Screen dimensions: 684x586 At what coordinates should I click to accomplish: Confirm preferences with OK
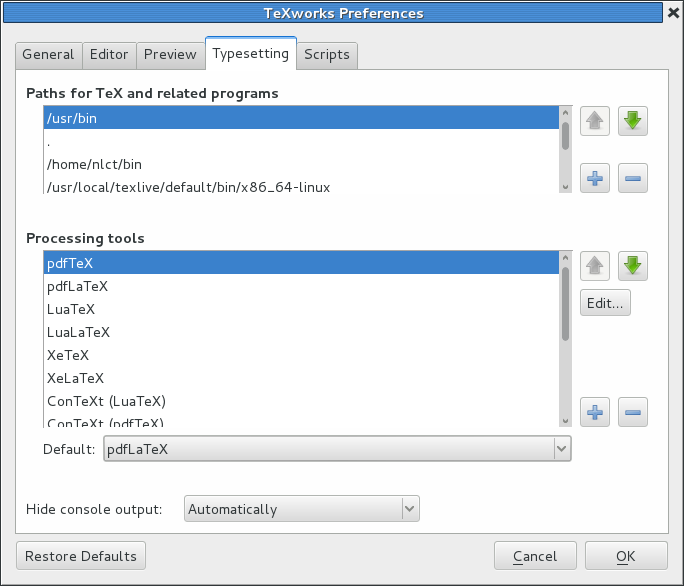[x=626, y=556]
